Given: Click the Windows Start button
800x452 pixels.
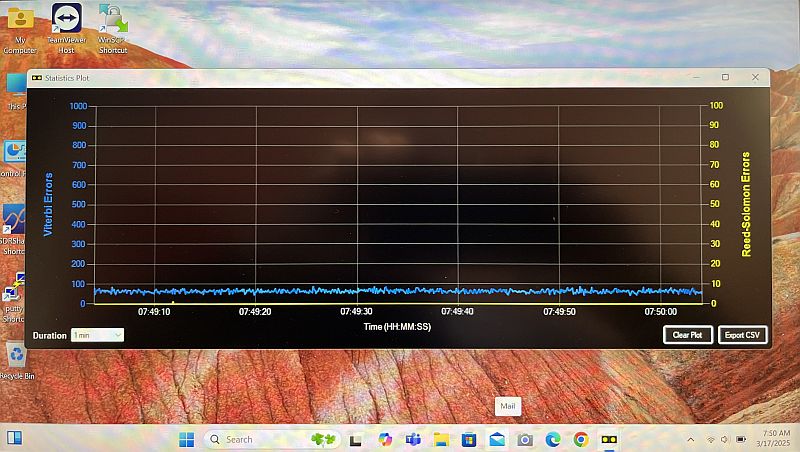Looking at the screenshot, I should [187, 439].
